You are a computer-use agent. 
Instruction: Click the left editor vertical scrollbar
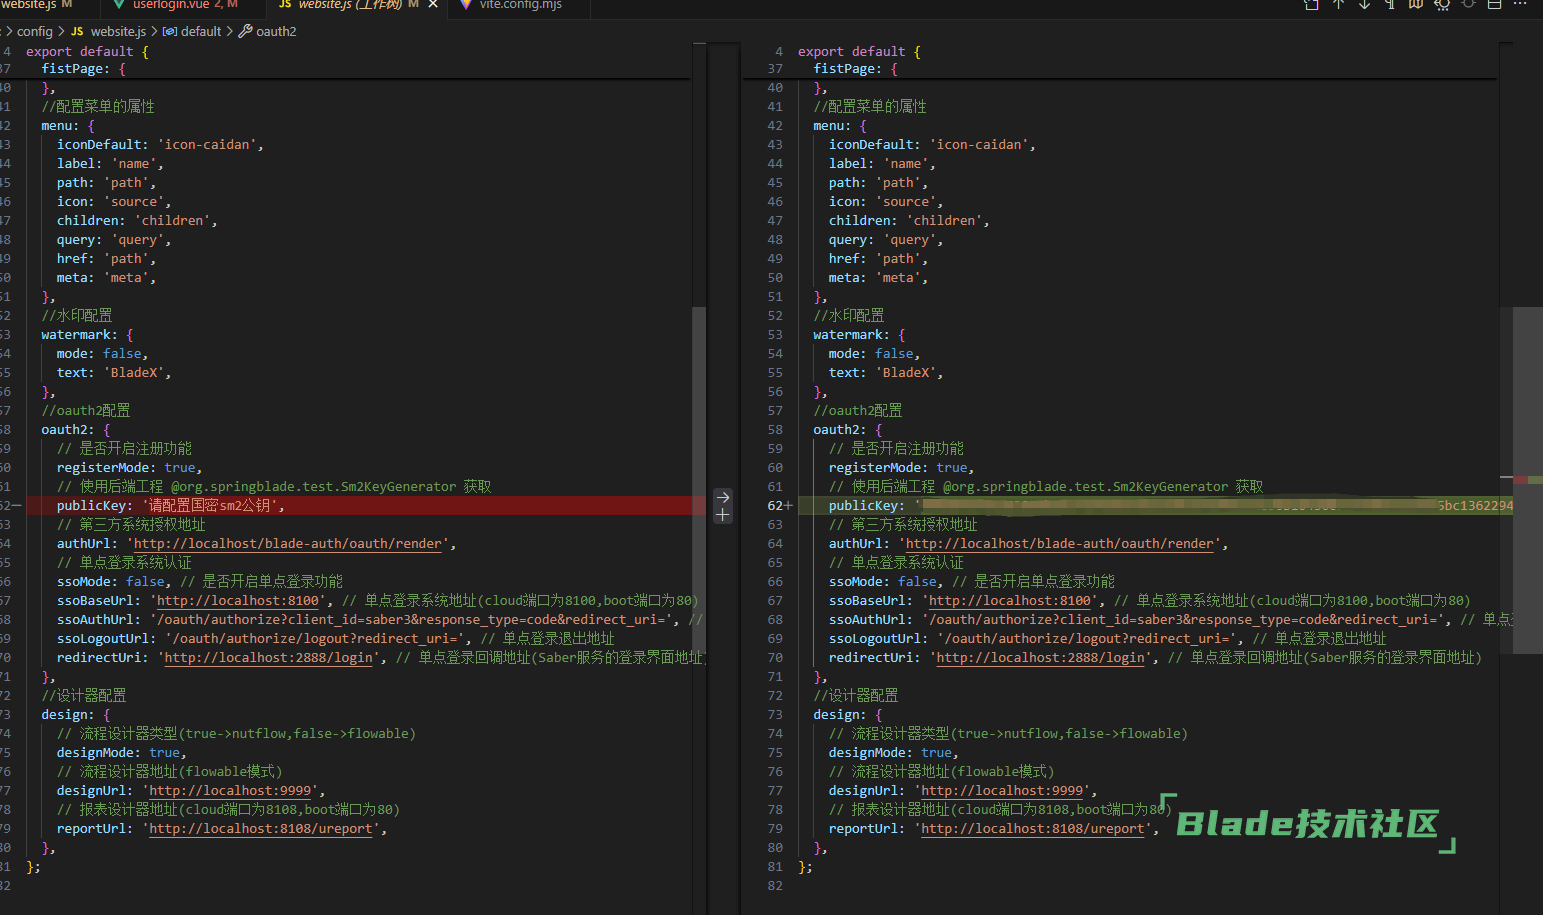coord(699,400)
